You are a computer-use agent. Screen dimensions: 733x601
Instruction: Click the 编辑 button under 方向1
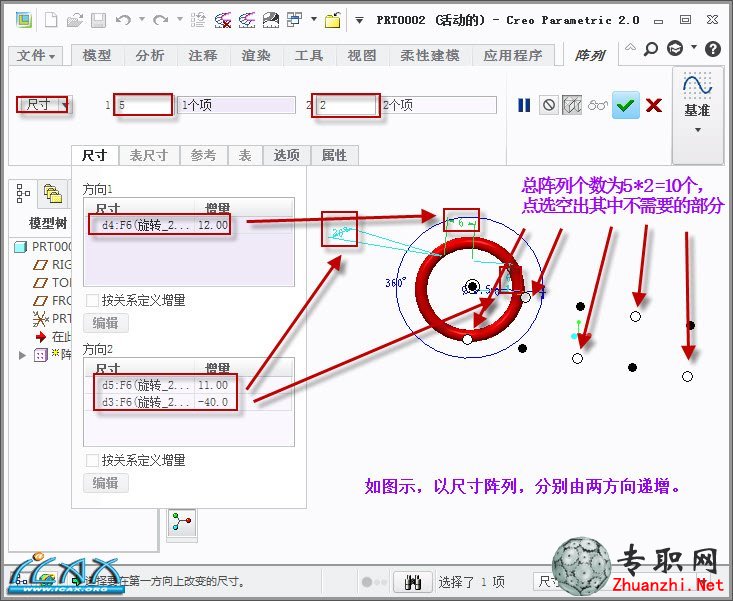coord(106,323)
